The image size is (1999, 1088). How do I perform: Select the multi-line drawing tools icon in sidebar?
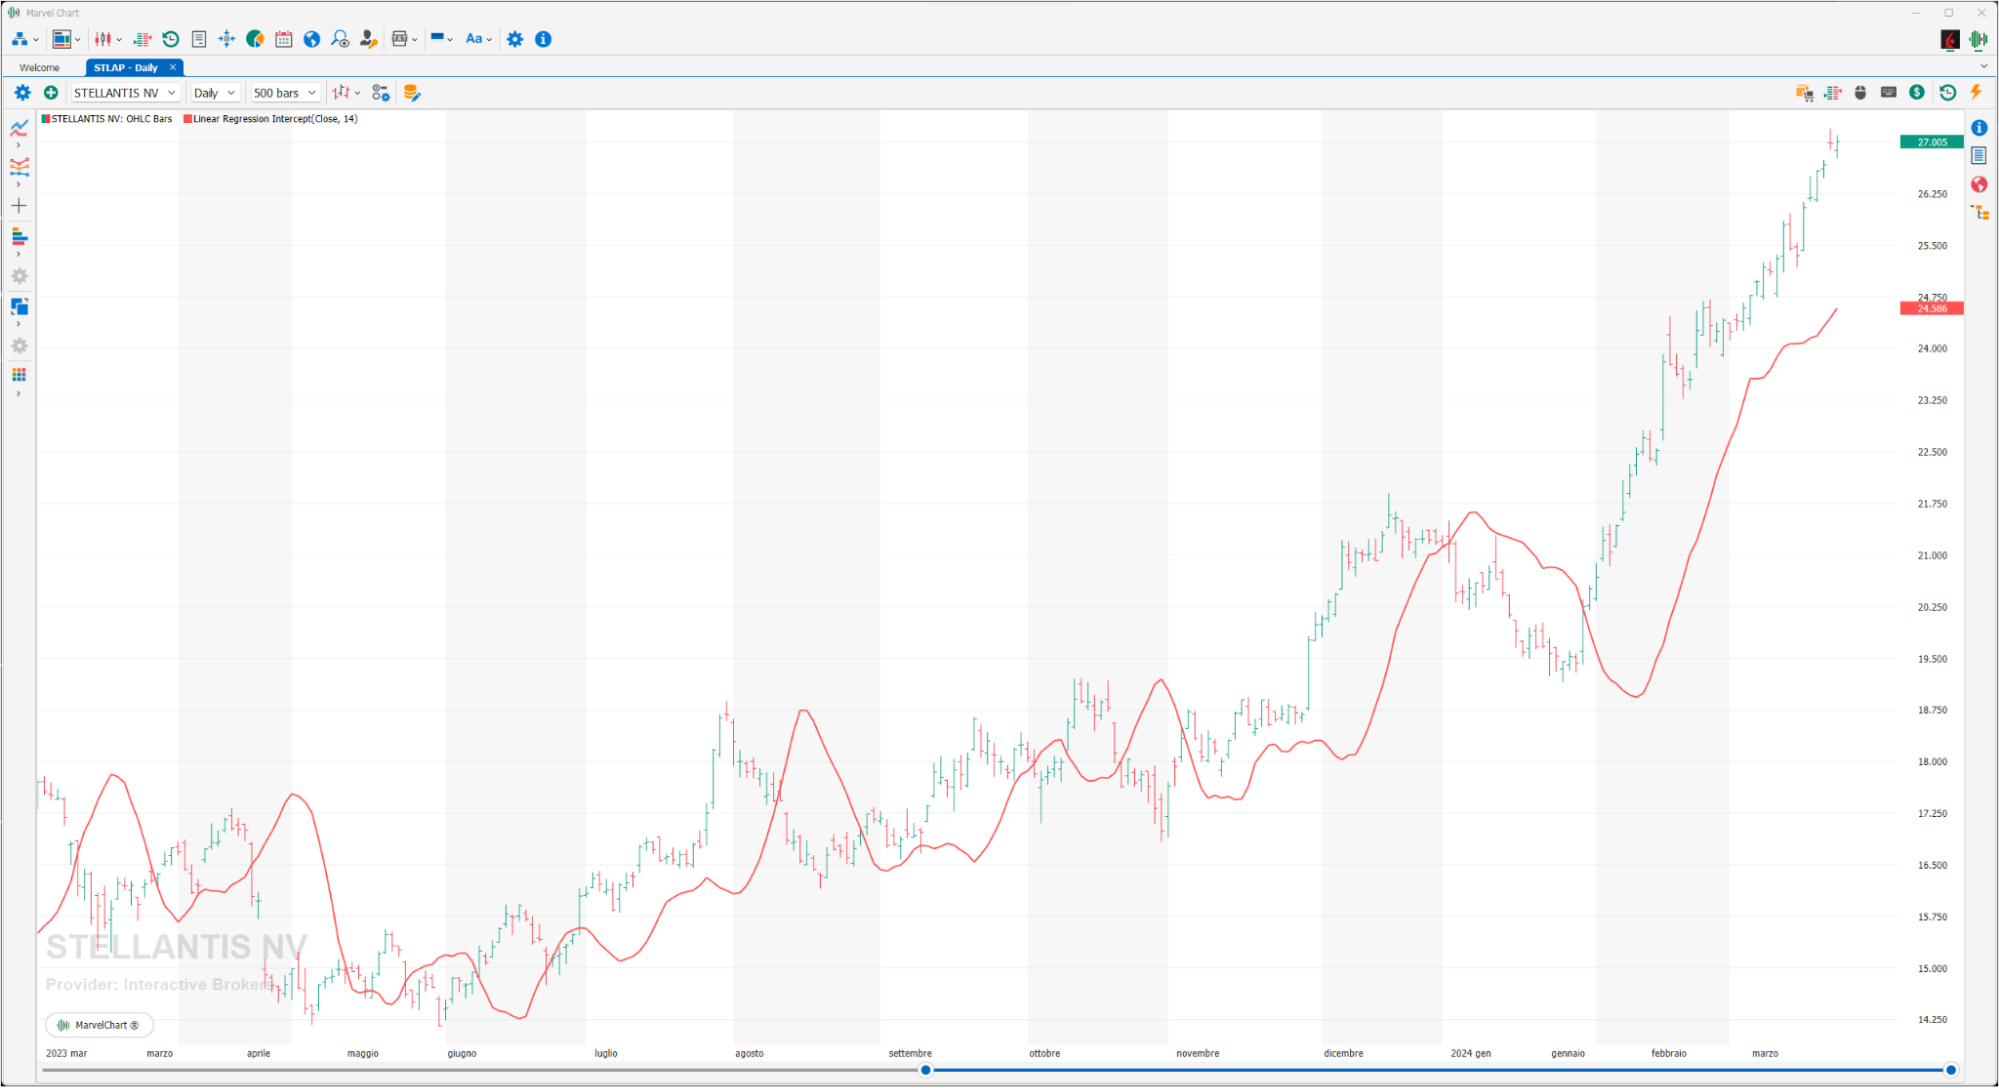coord(19,166)
